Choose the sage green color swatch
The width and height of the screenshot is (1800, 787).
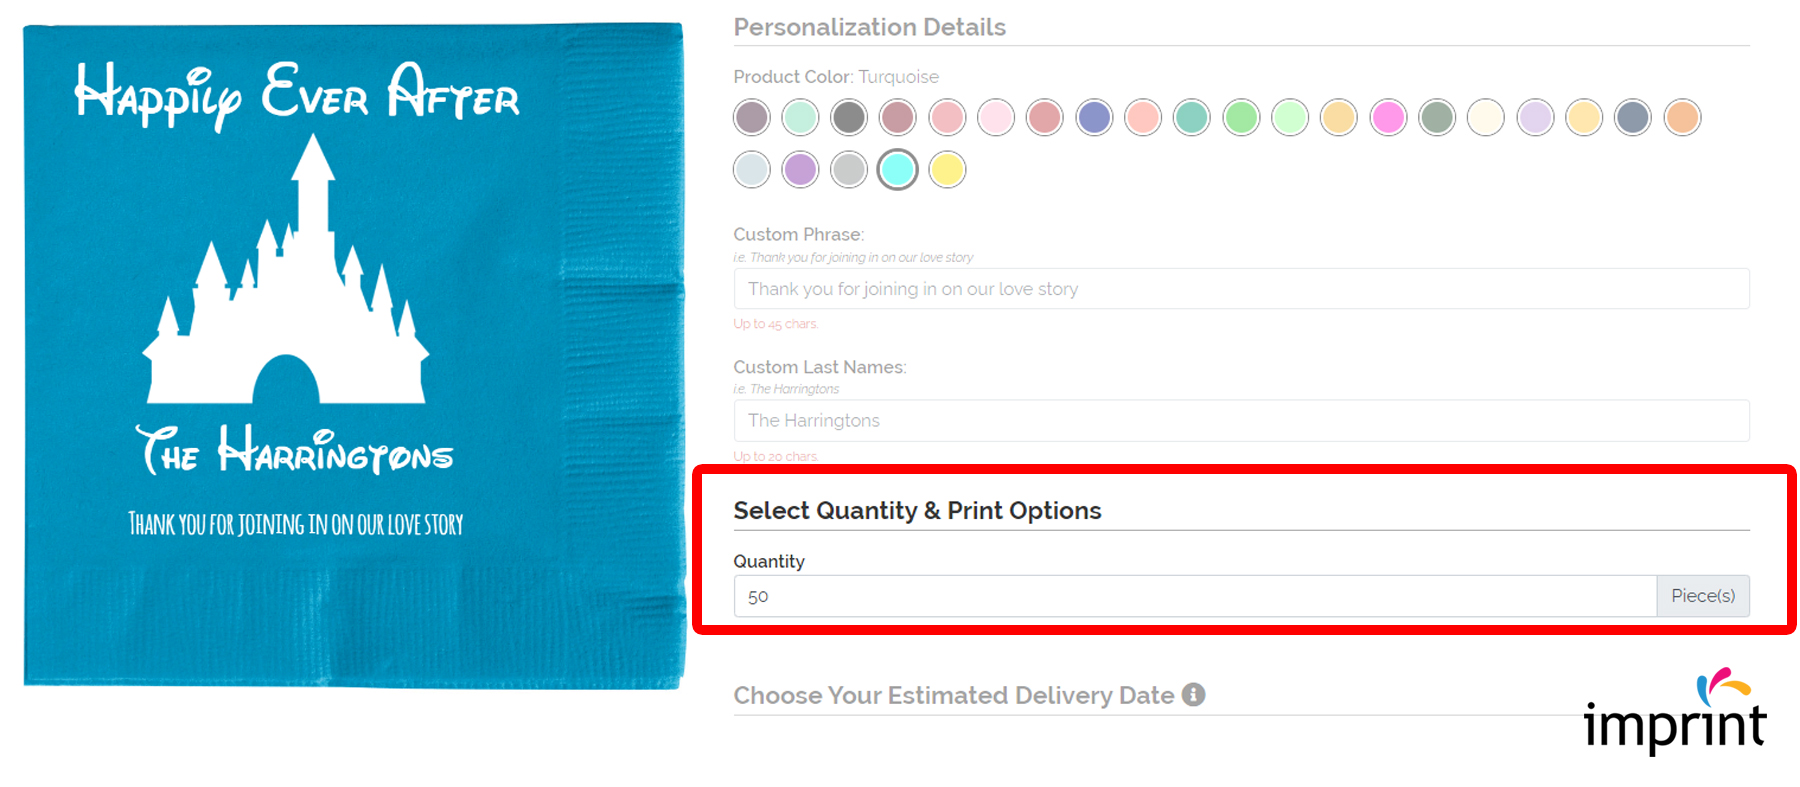1437,118
